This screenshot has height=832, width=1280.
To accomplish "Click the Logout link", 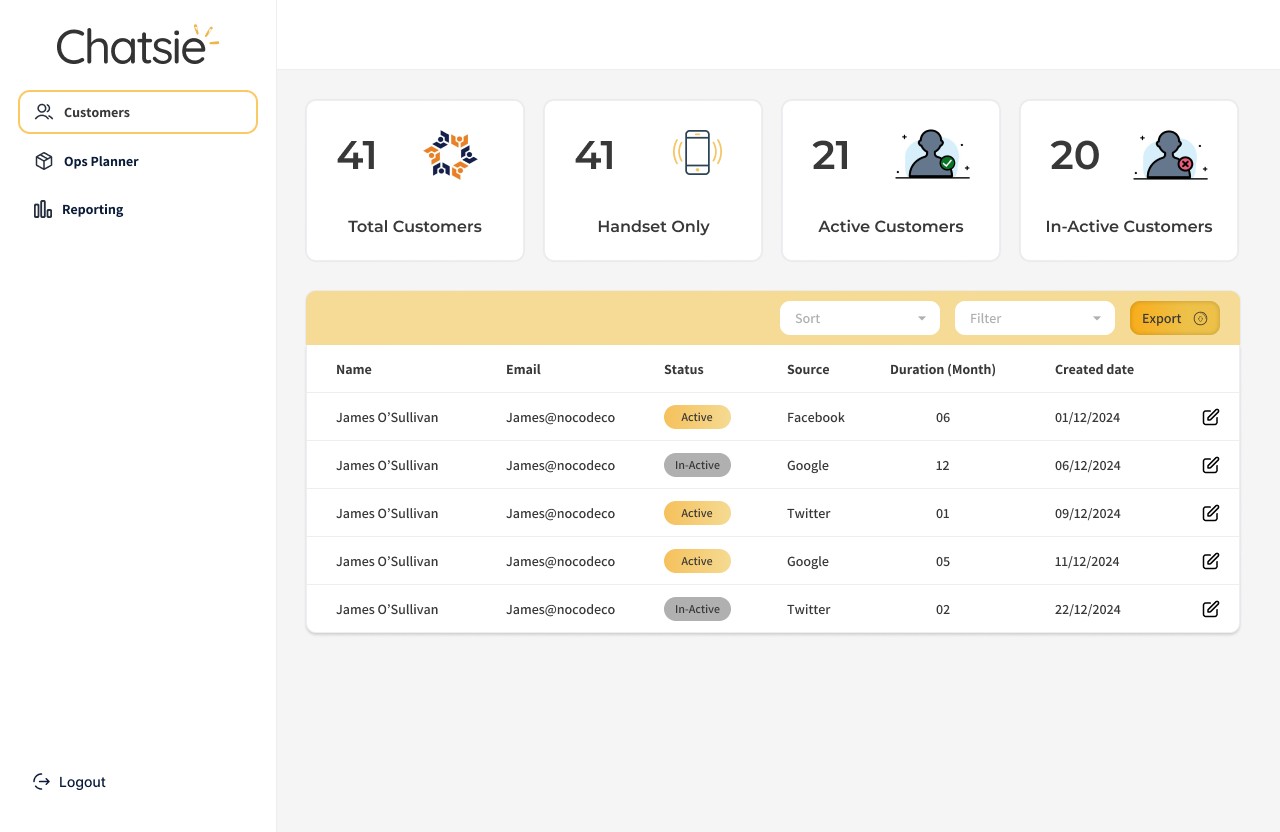I will [x=69, y=782].
